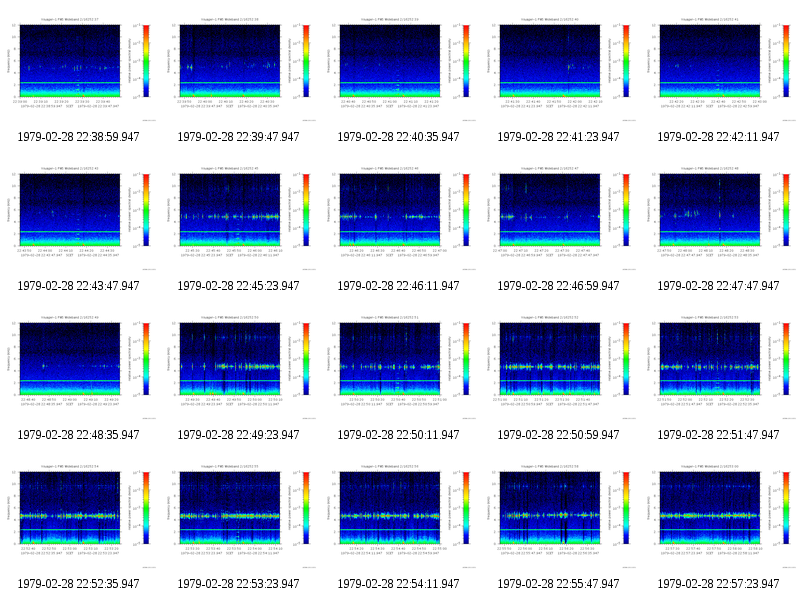Click the caption 1979-02-28 22:50:11.947
The height and width of the screenshot is (596, 800).
pos(398,435)
